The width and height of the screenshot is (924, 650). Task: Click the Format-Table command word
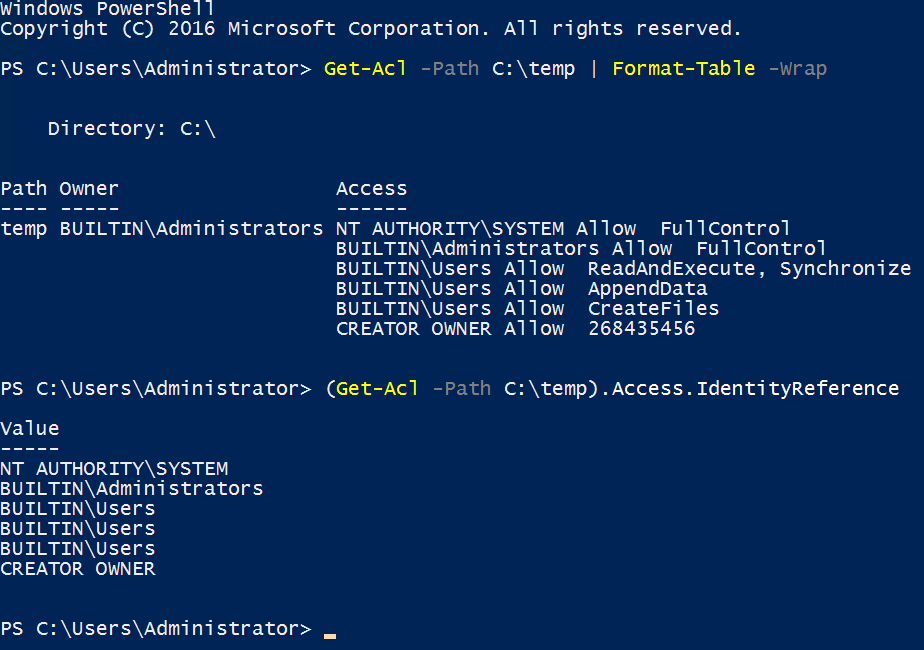[x=683, y=68]
